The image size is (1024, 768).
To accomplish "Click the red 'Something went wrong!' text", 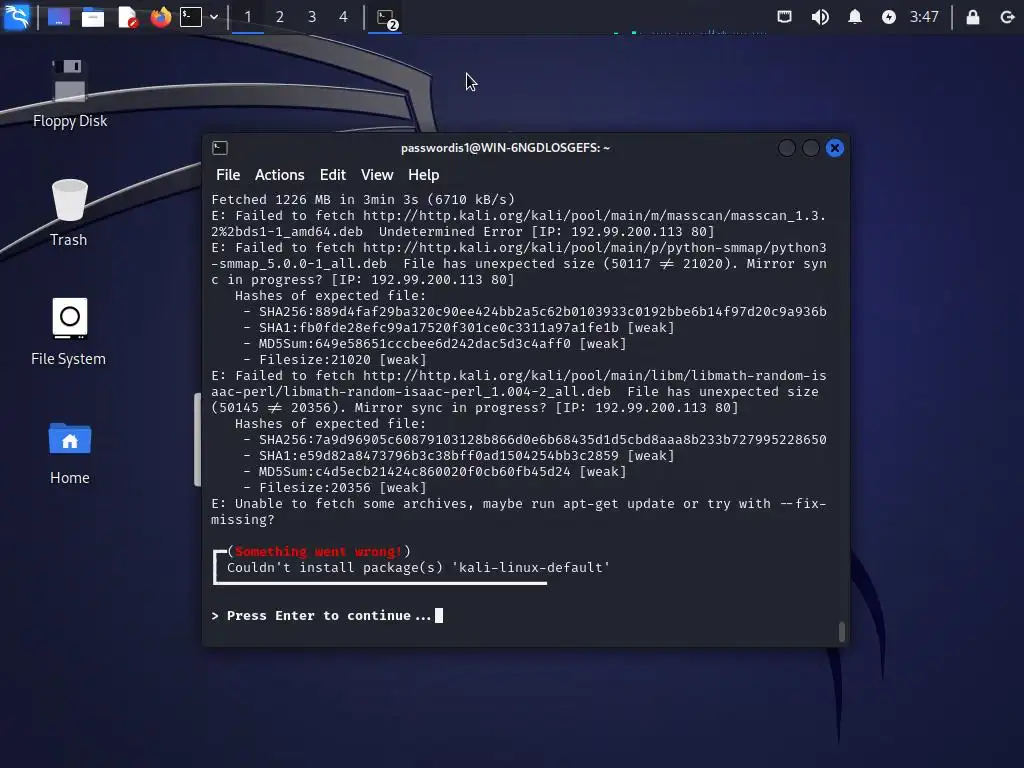I will (318, 552).
